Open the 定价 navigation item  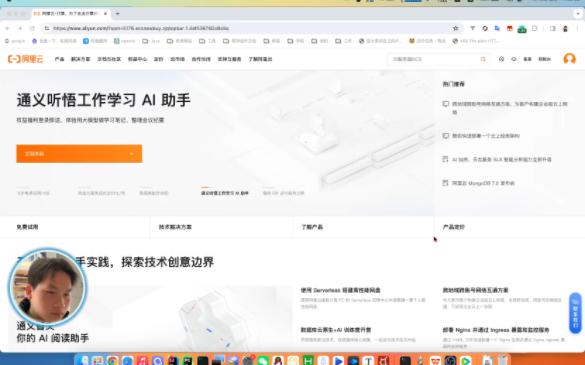pos(159,59)
